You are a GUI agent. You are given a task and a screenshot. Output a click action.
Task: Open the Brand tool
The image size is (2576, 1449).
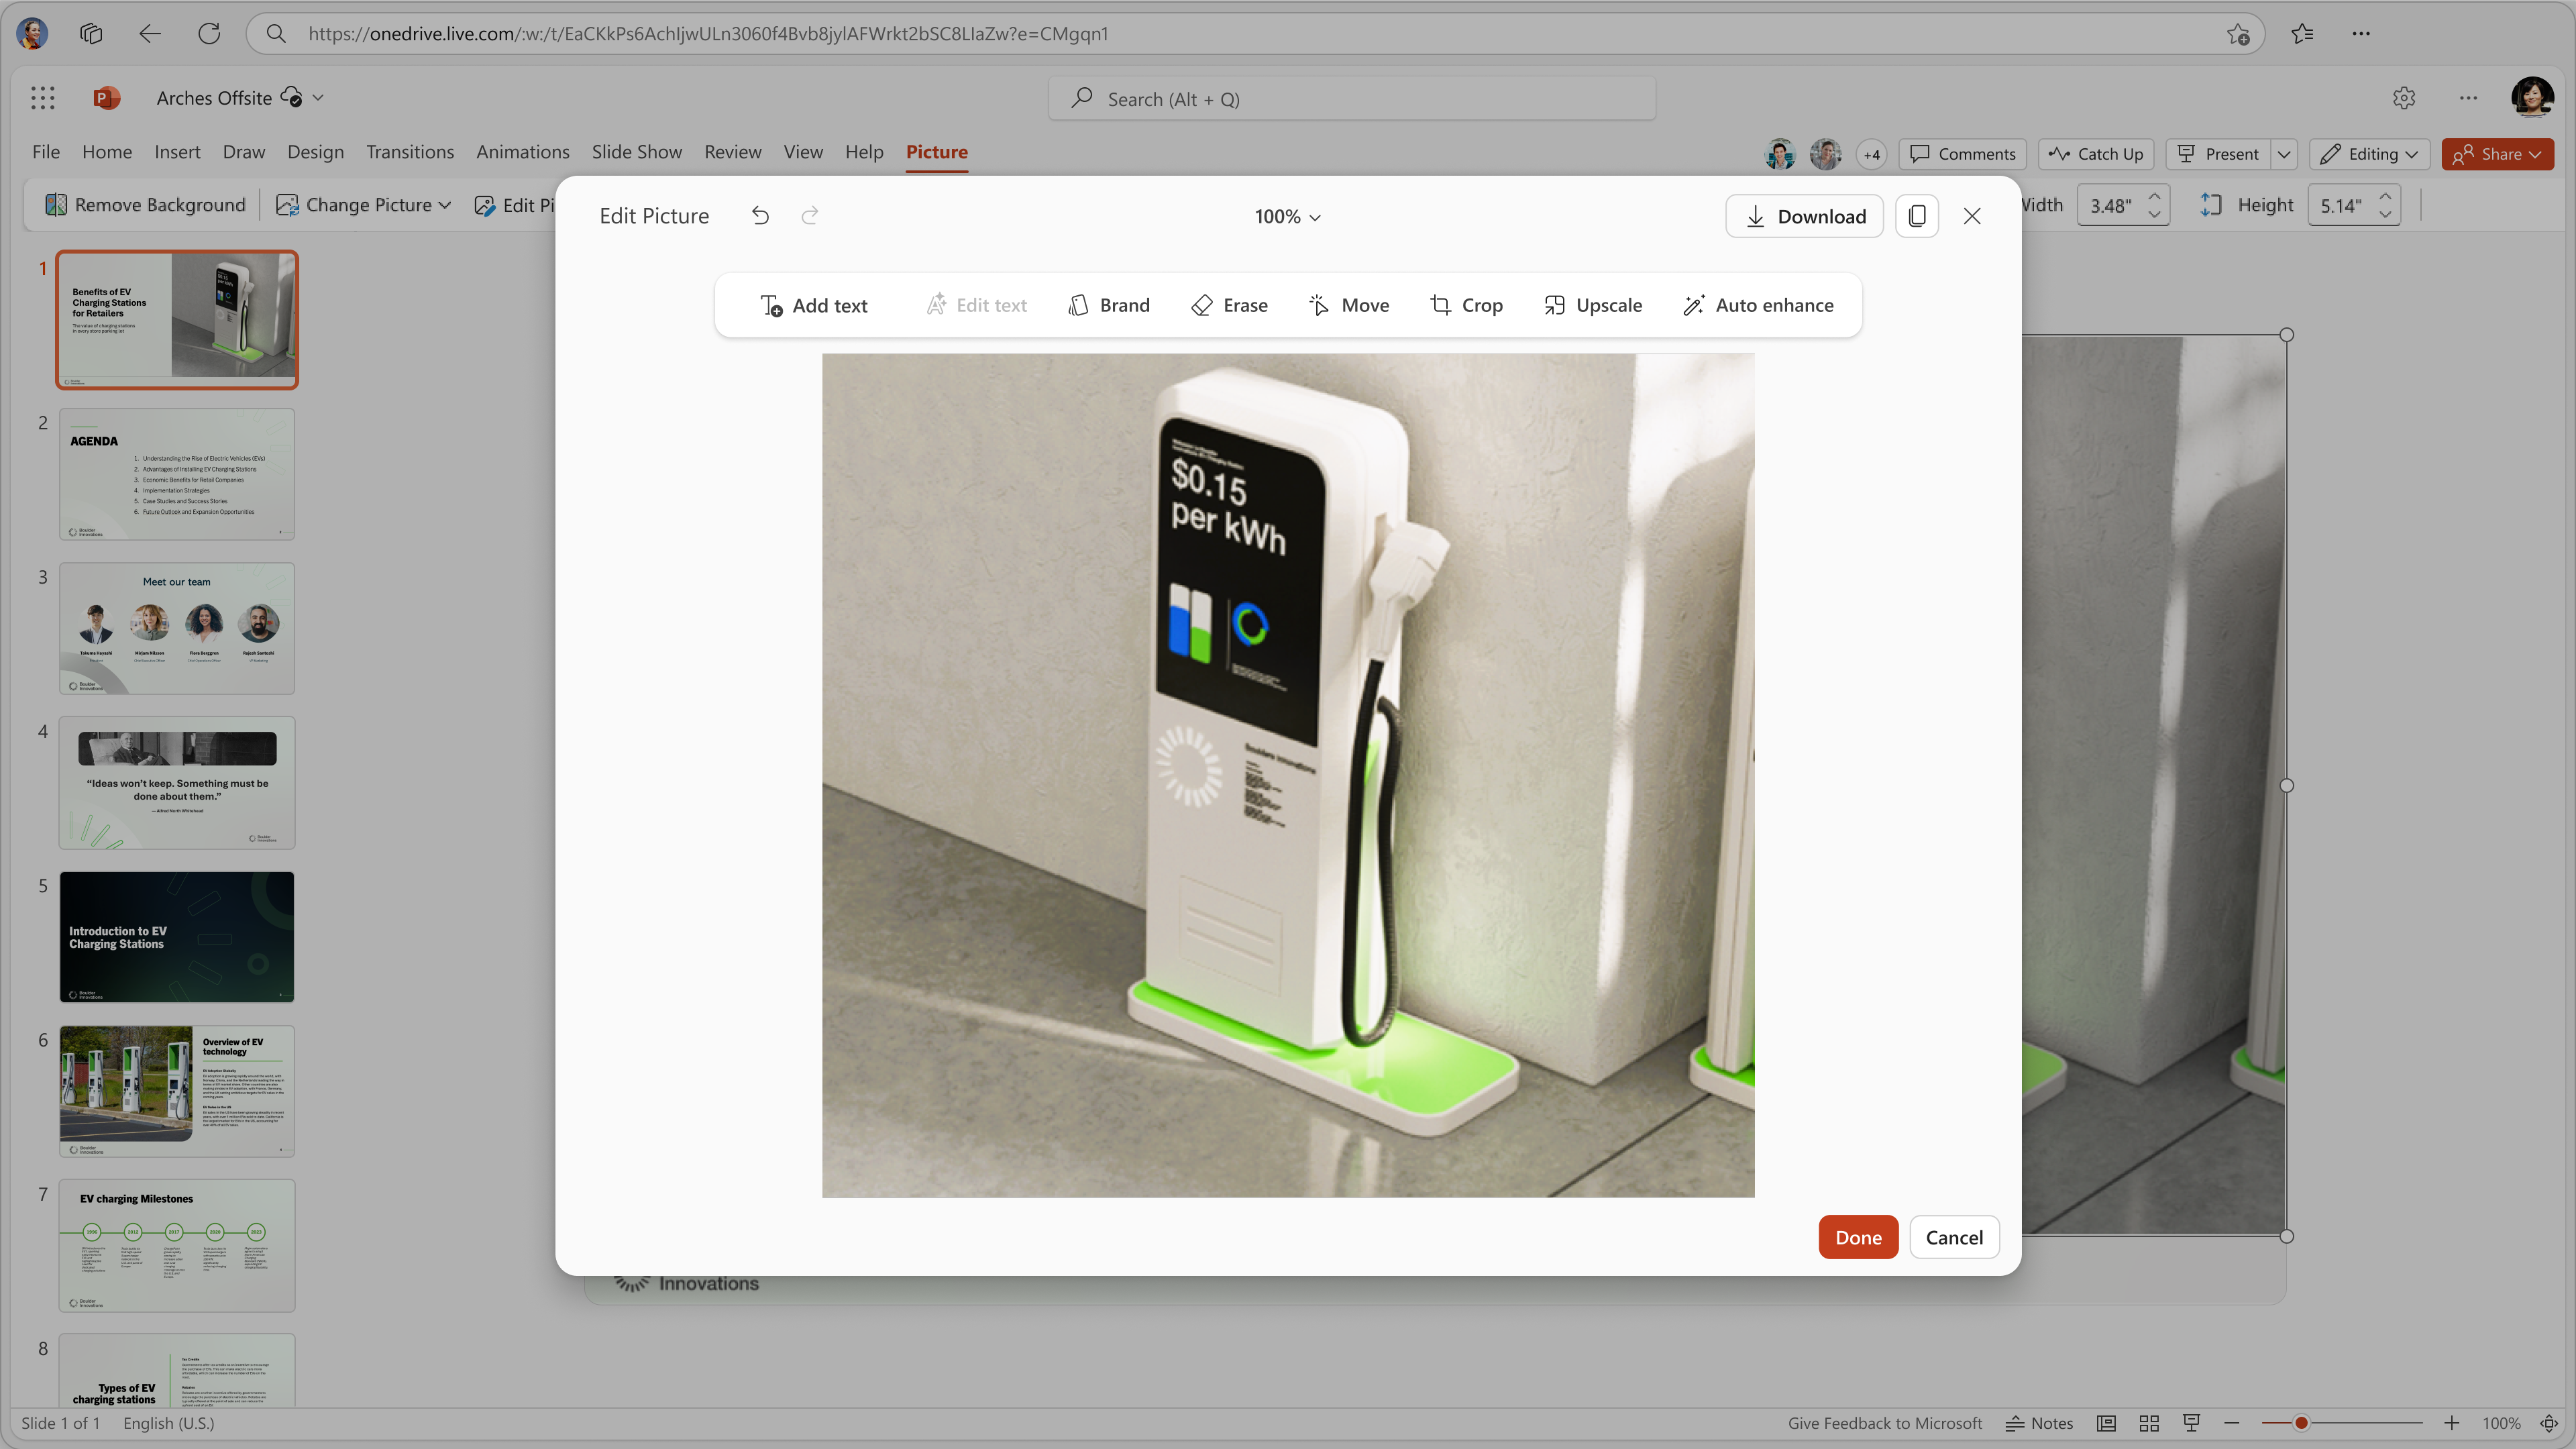(x=1109, y=305)
